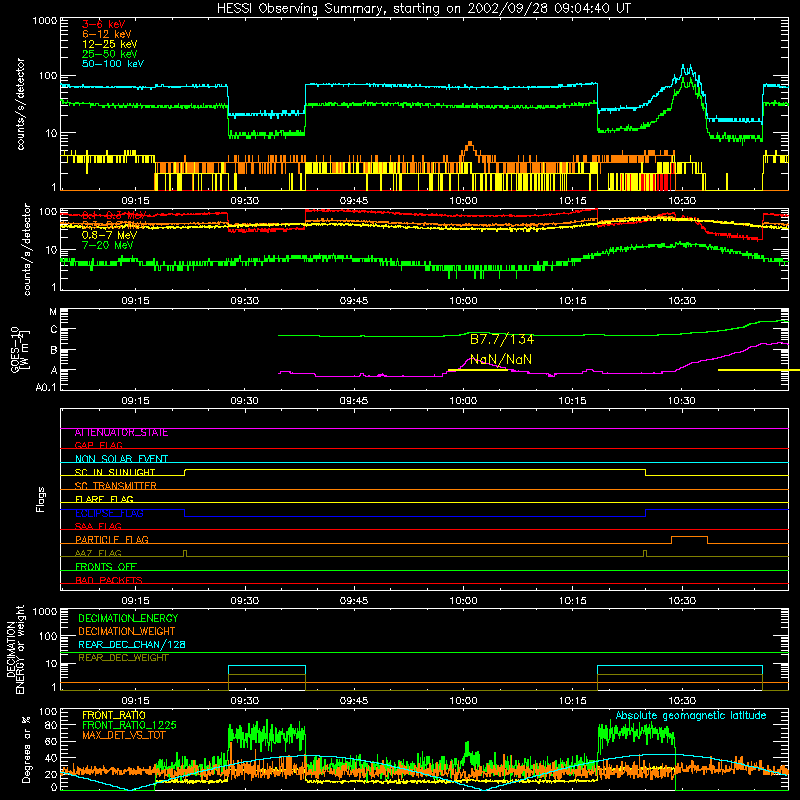This screenshot has height=800, width=800.
Task: Click the REAR_DEC_CHAN/128 legend label
Action: tap(132, 645)
